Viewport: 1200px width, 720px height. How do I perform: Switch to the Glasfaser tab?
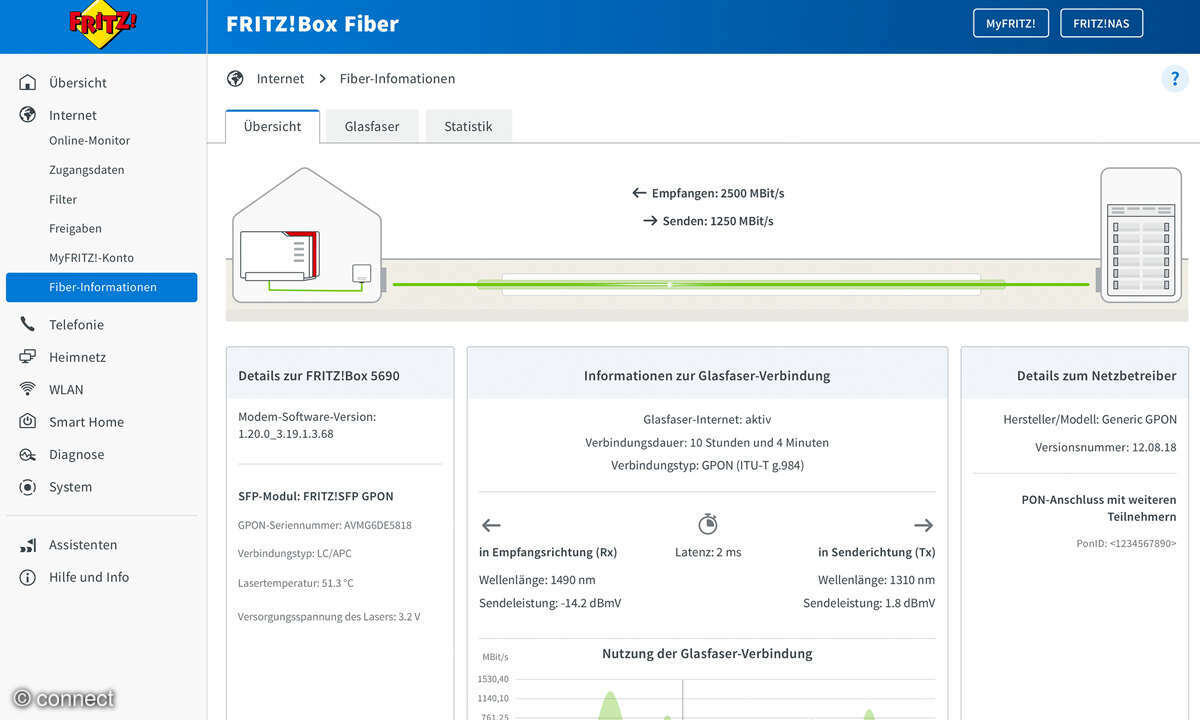372,127
